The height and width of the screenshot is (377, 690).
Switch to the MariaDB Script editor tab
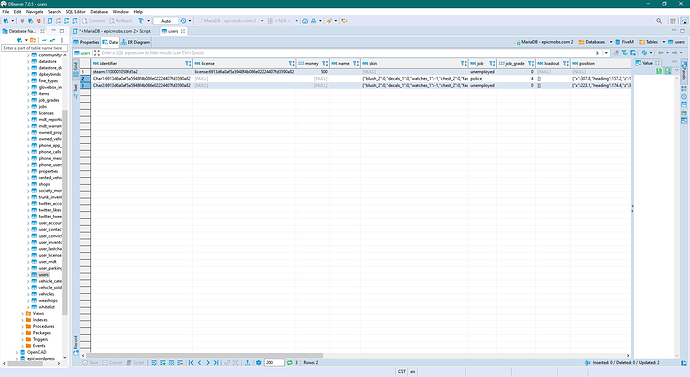[114, 31]
